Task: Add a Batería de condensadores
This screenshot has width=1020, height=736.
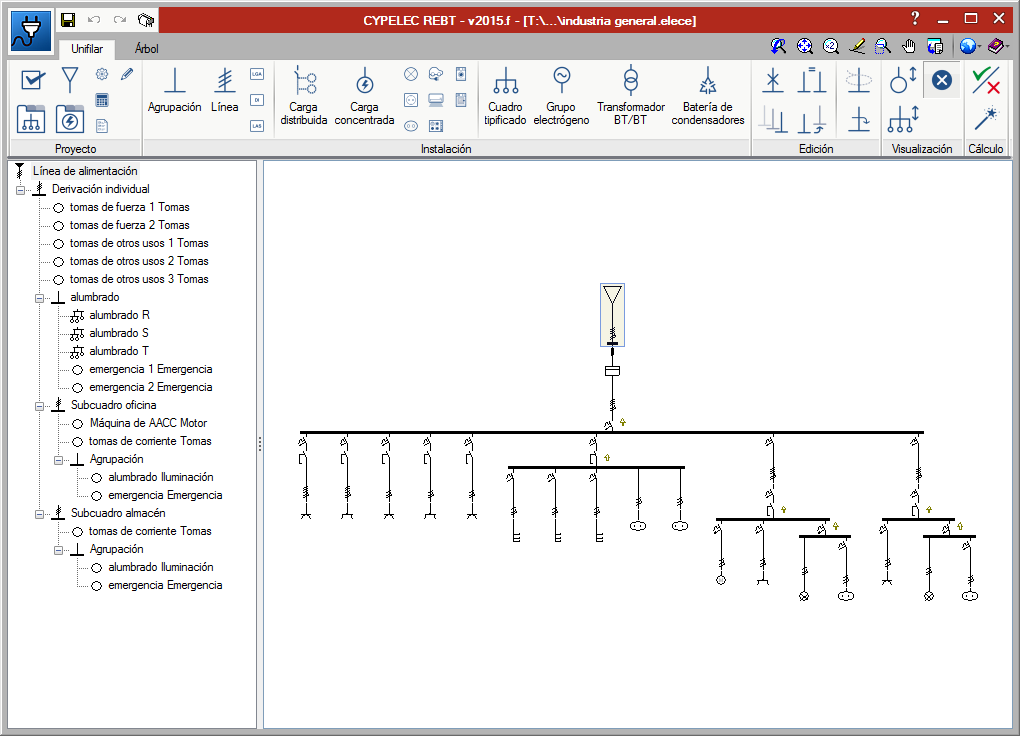Action: 707,96
